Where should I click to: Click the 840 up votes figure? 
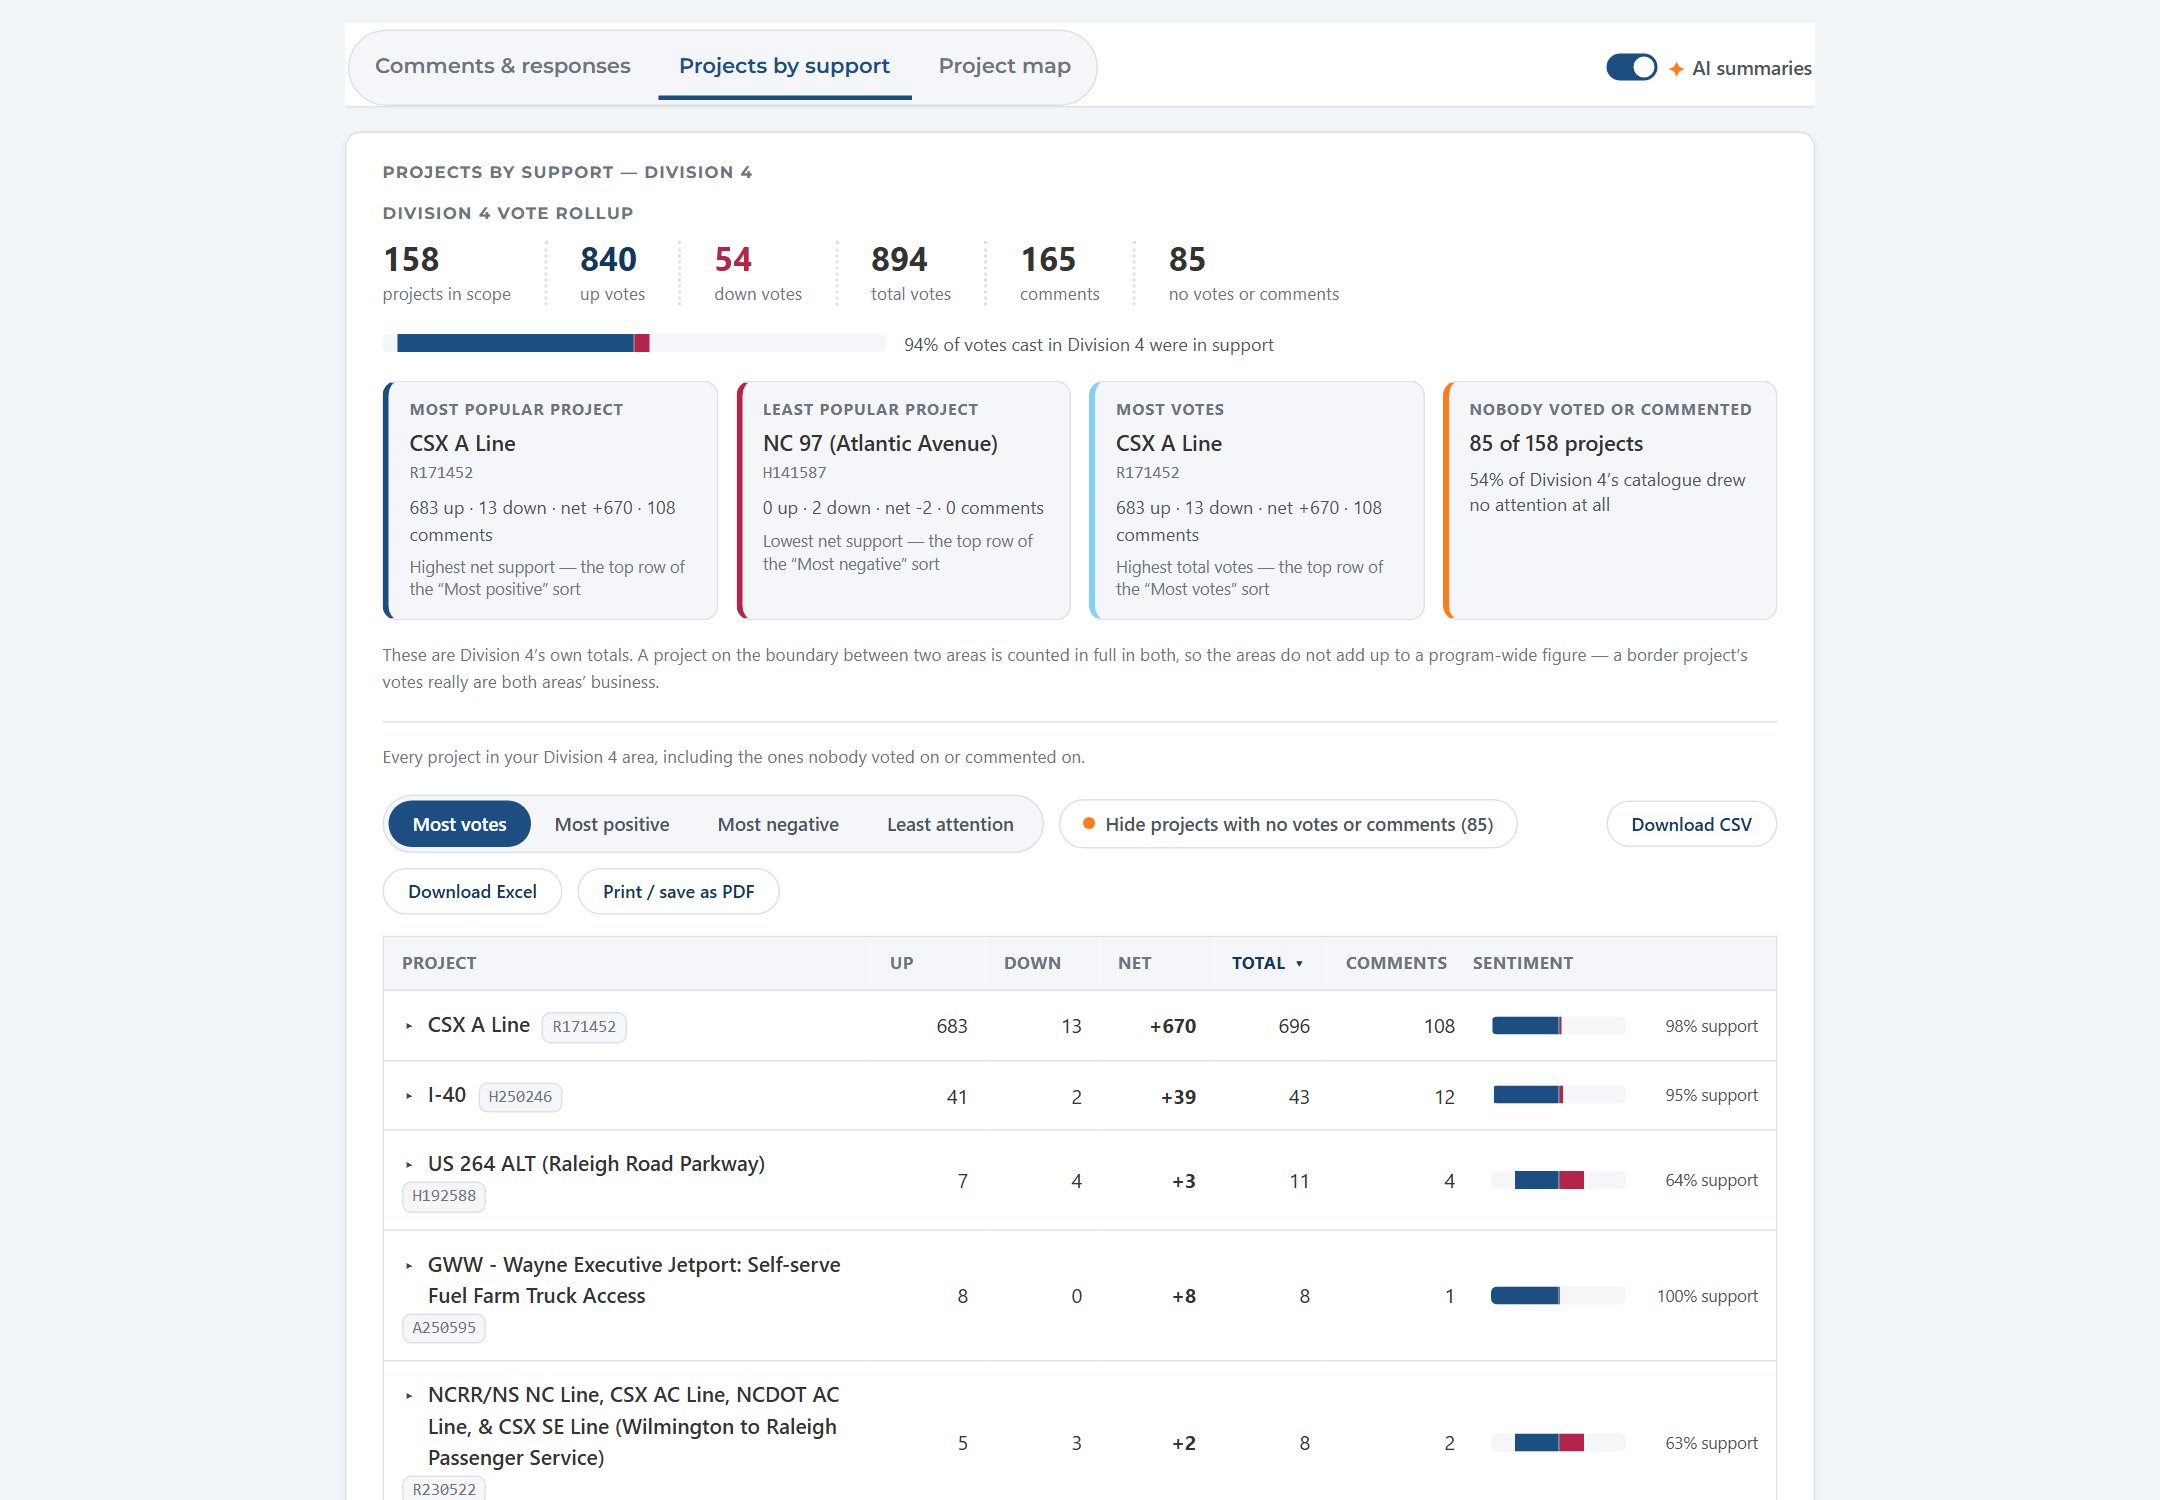pyautogui.click(x=608, y=260)
